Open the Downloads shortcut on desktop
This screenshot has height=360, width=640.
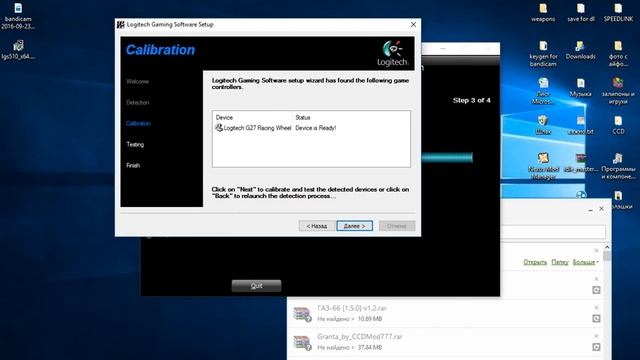pyautogui.click(x=580, y=51)
